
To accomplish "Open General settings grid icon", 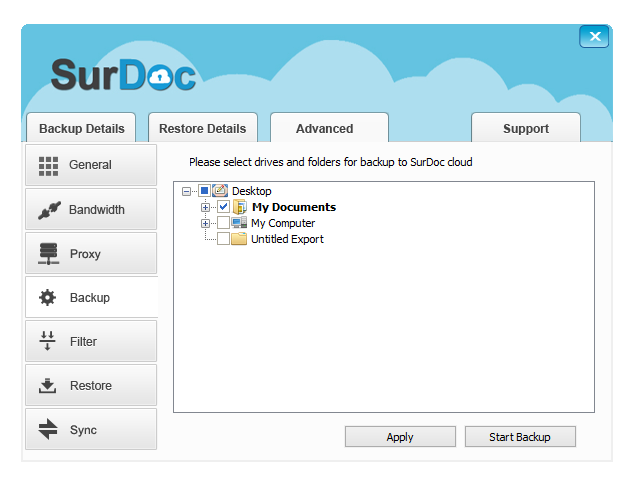I will click(x=48, y=166).
